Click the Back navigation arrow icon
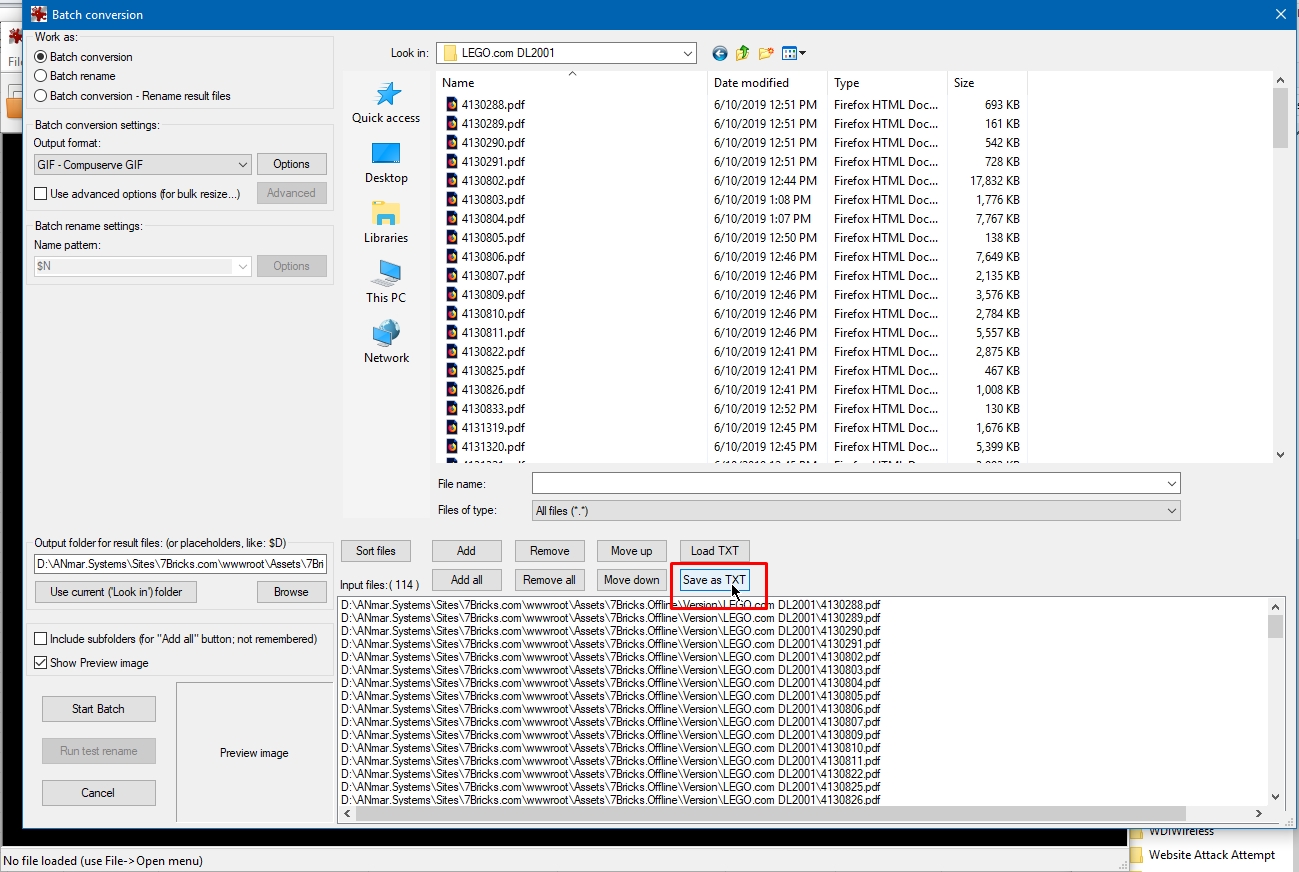Screen dimensions: 1299x872 719,54
